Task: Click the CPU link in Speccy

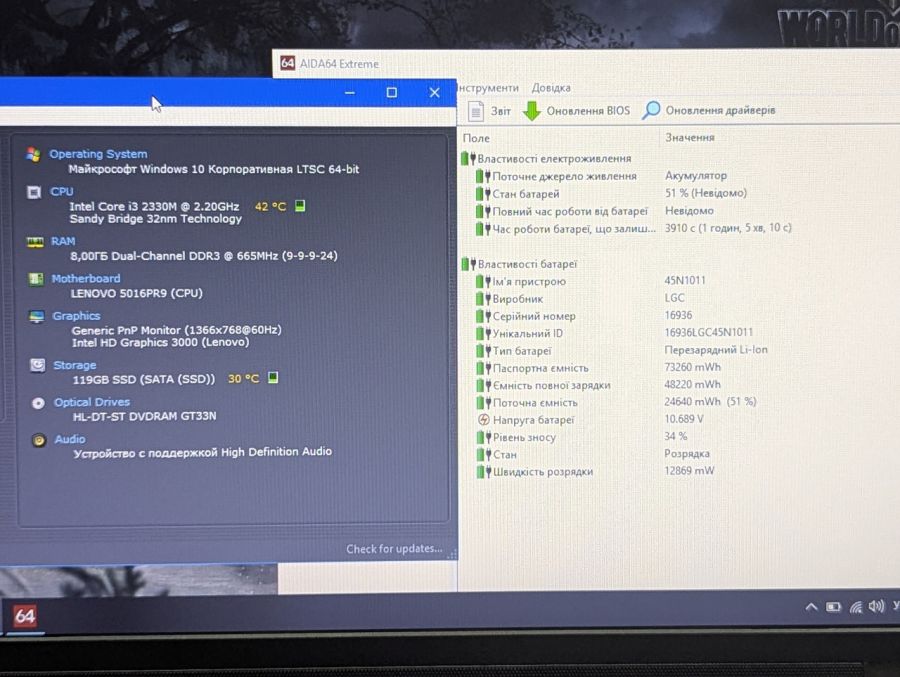Action: coord(61,192)
